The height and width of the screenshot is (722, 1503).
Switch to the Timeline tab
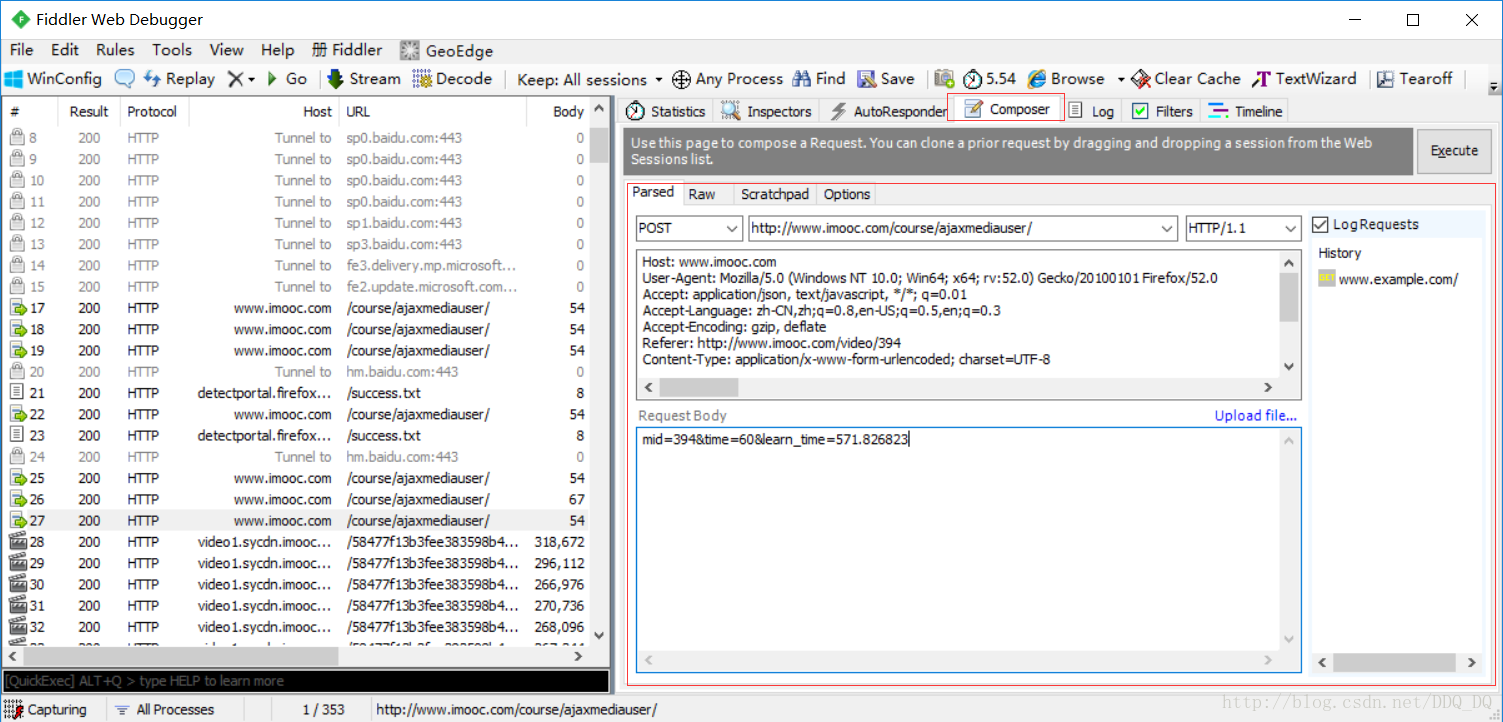pyautogui.click(x=1245, y=111)
